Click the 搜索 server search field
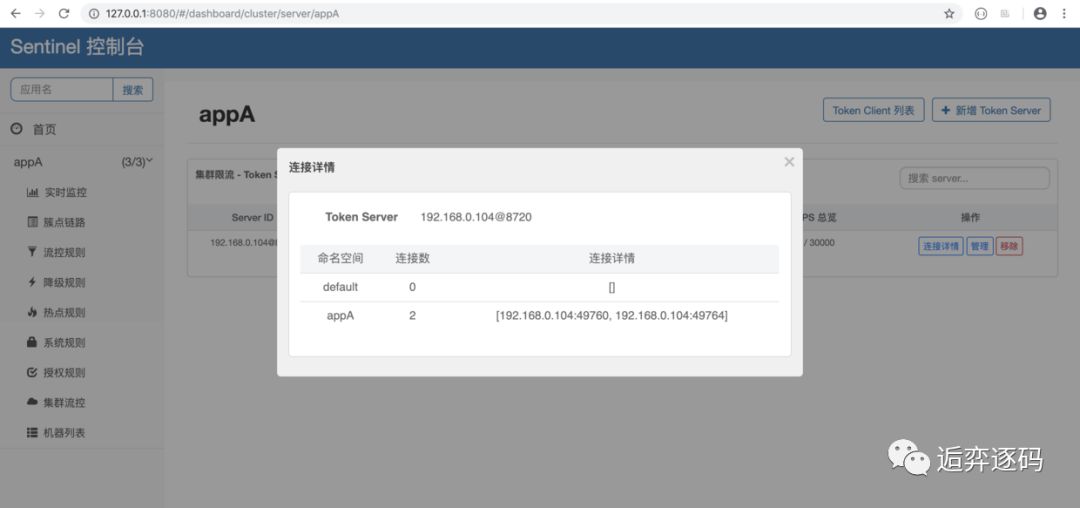The width and height of the screenshot is (1080, 508). [x=975, y=178]
